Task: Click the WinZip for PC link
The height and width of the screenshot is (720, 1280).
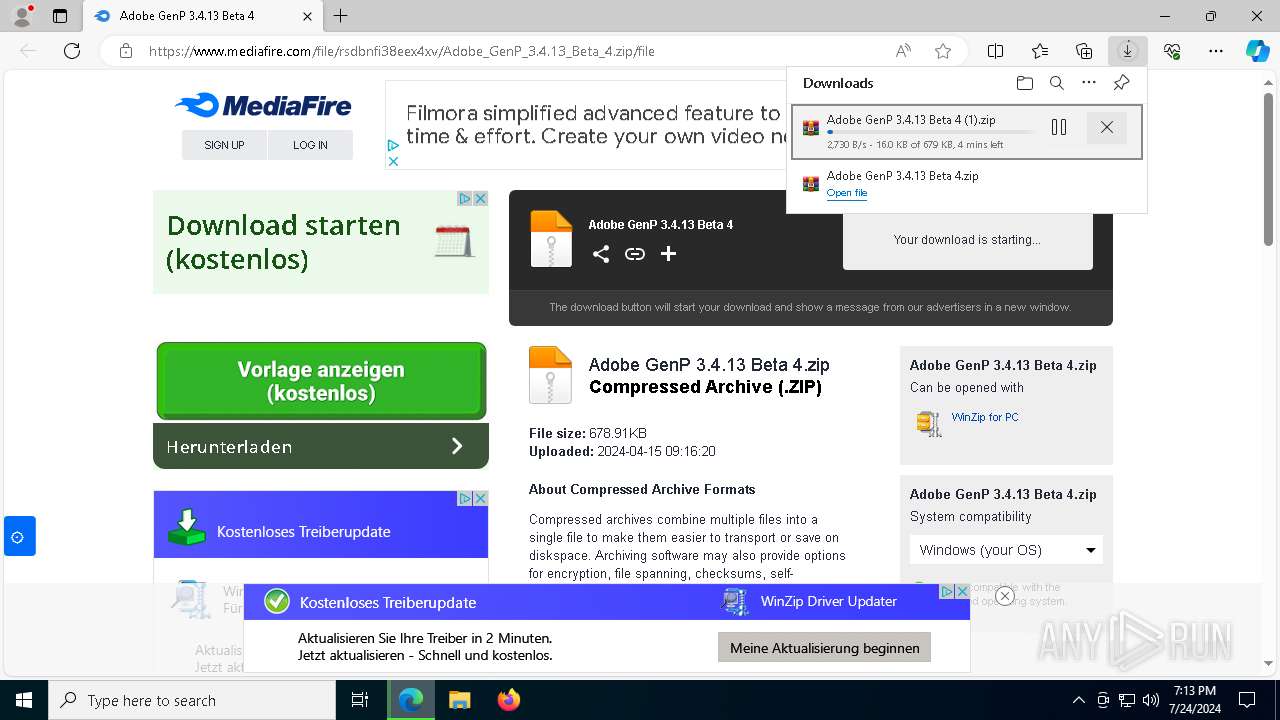Action: (x=985, y=417)
